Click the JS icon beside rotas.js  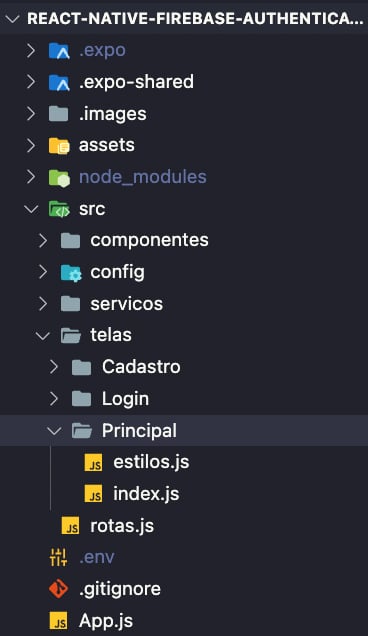point(70,526)
